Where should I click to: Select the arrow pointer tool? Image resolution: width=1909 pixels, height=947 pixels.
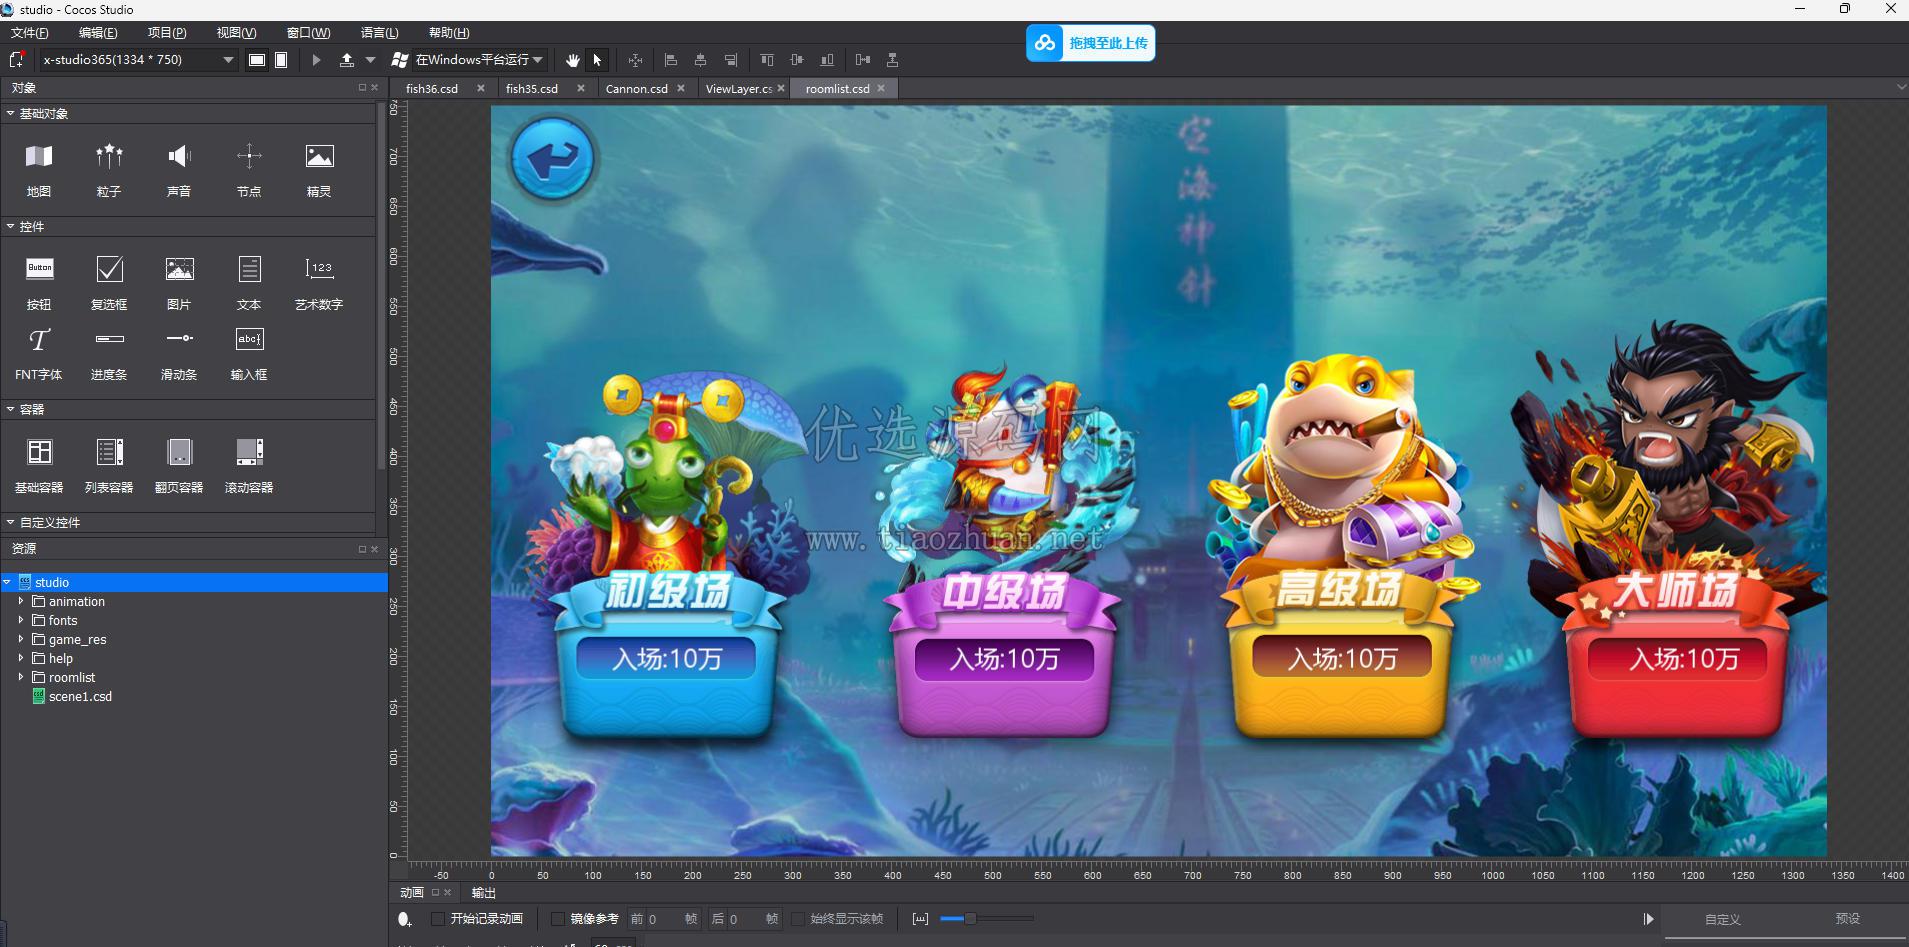coord(597,60)
